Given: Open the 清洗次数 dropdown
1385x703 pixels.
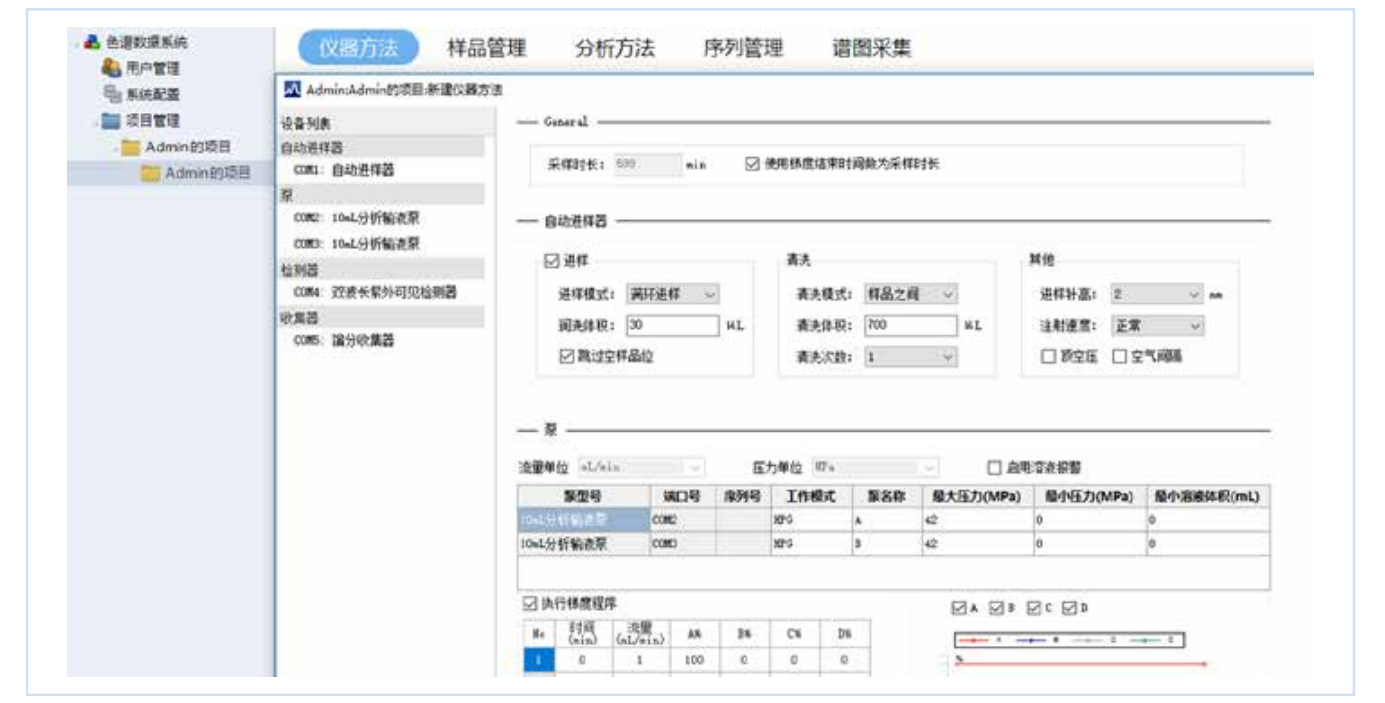Looking at the screenshot, I should [911, 356].
